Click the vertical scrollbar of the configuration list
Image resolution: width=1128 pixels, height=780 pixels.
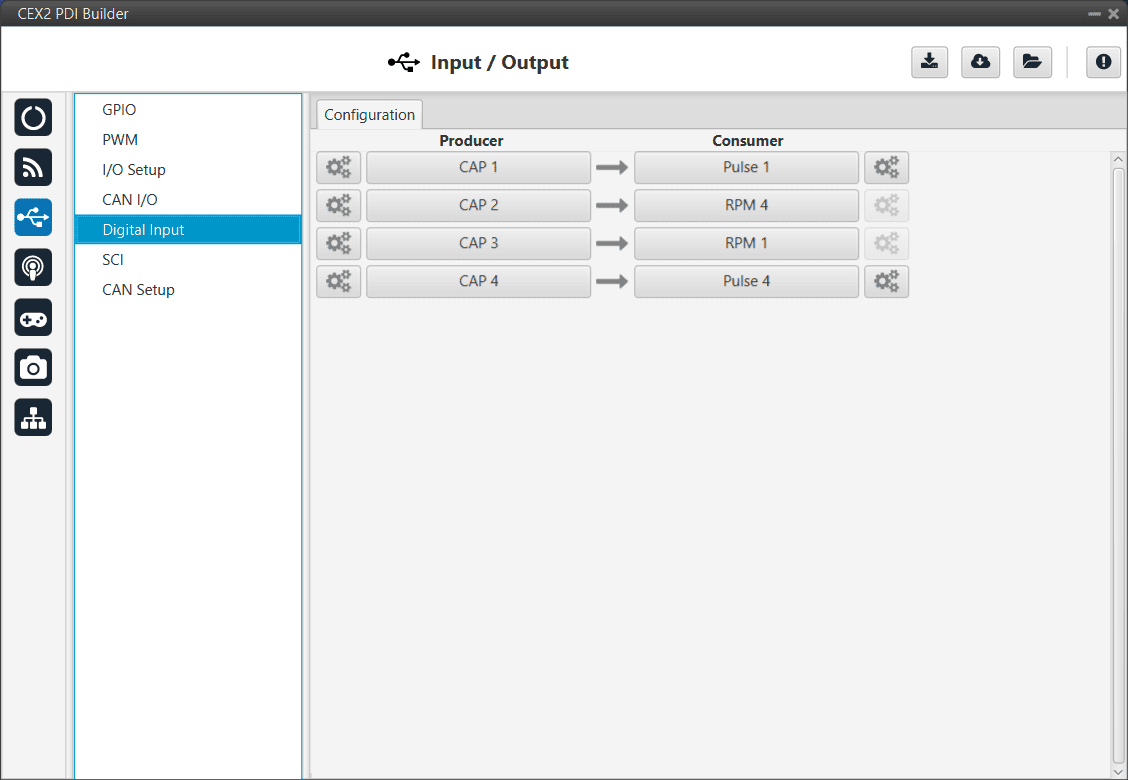click(x=1118, y=465)
